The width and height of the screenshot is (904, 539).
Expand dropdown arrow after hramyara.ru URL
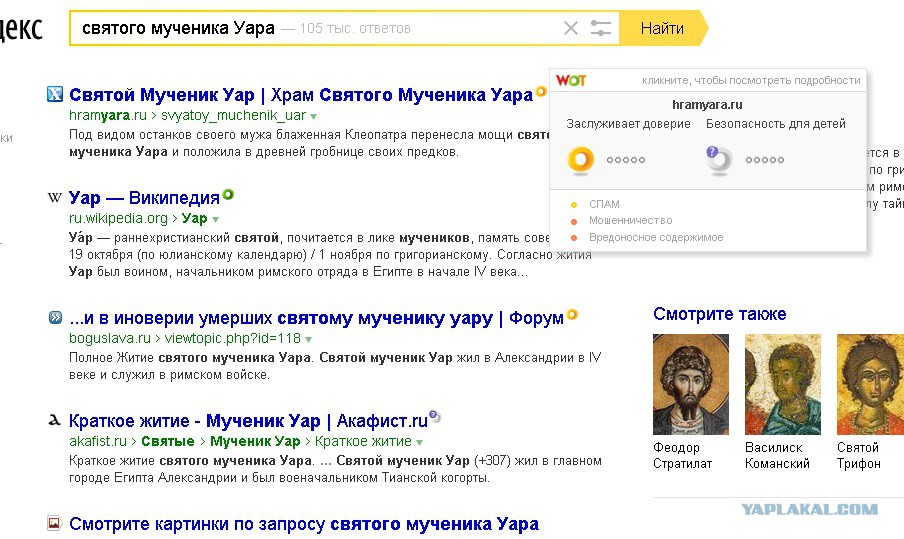tap(314, 116)
